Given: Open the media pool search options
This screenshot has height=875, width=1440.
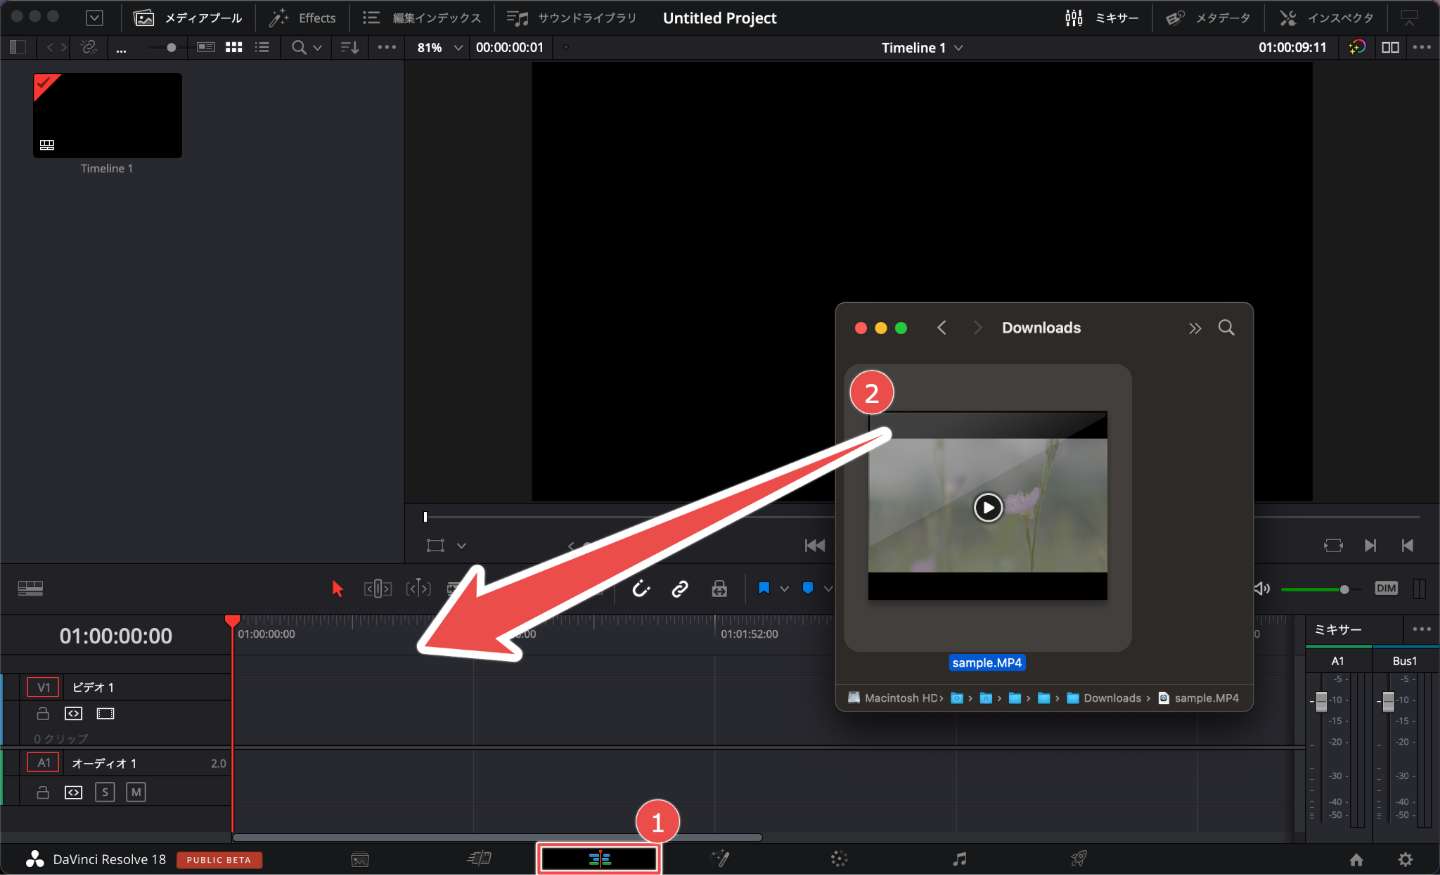Looking at the screenshot, I should click(x=307, y=47).
